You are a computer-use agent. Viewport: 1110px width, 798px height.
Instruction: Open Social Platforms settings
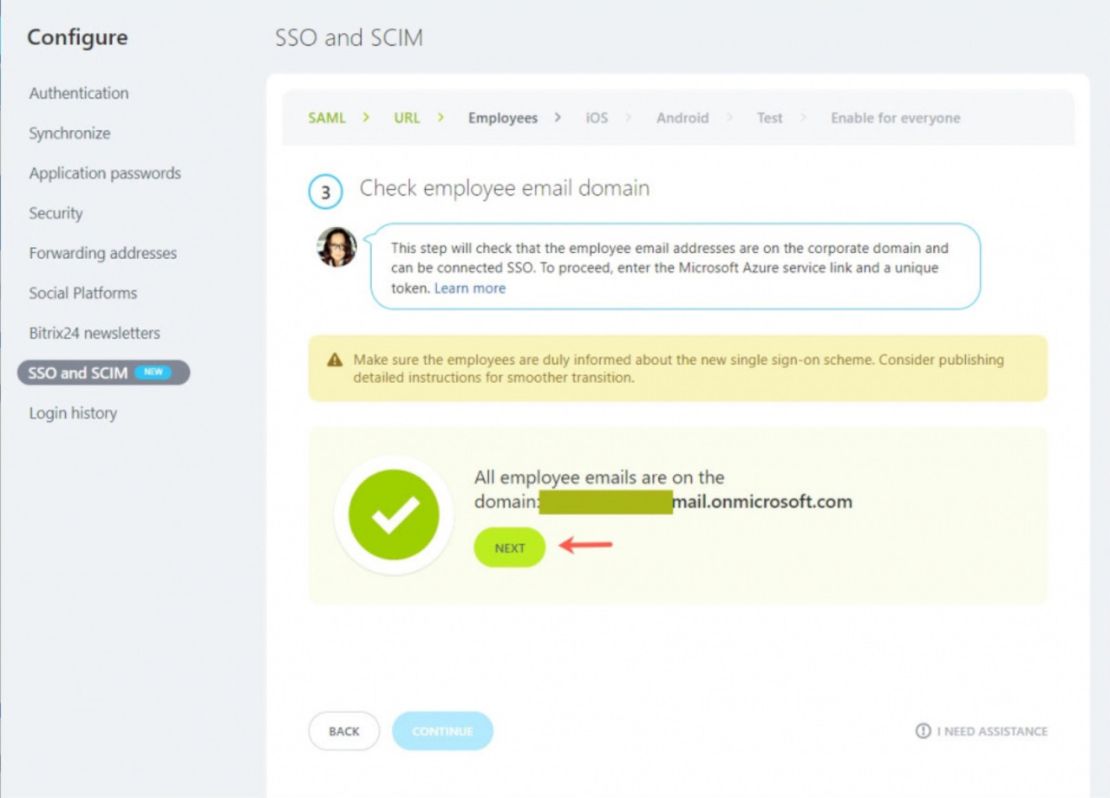(x=83, y=293)
